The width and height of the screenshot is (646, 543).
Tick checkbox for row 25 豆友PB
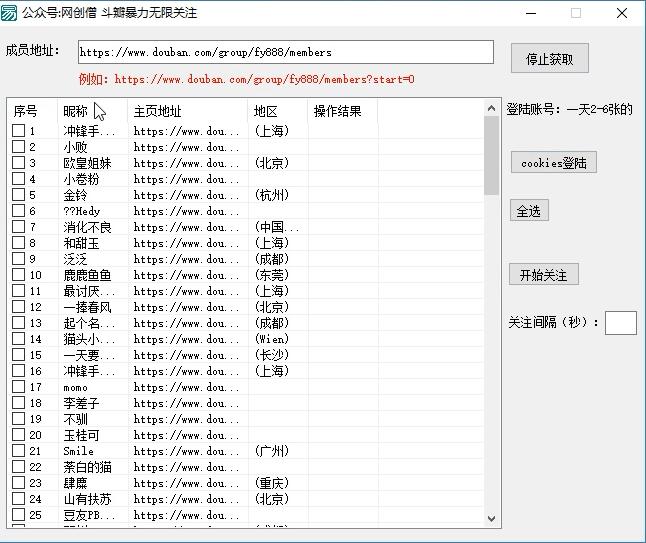[18, 515]
